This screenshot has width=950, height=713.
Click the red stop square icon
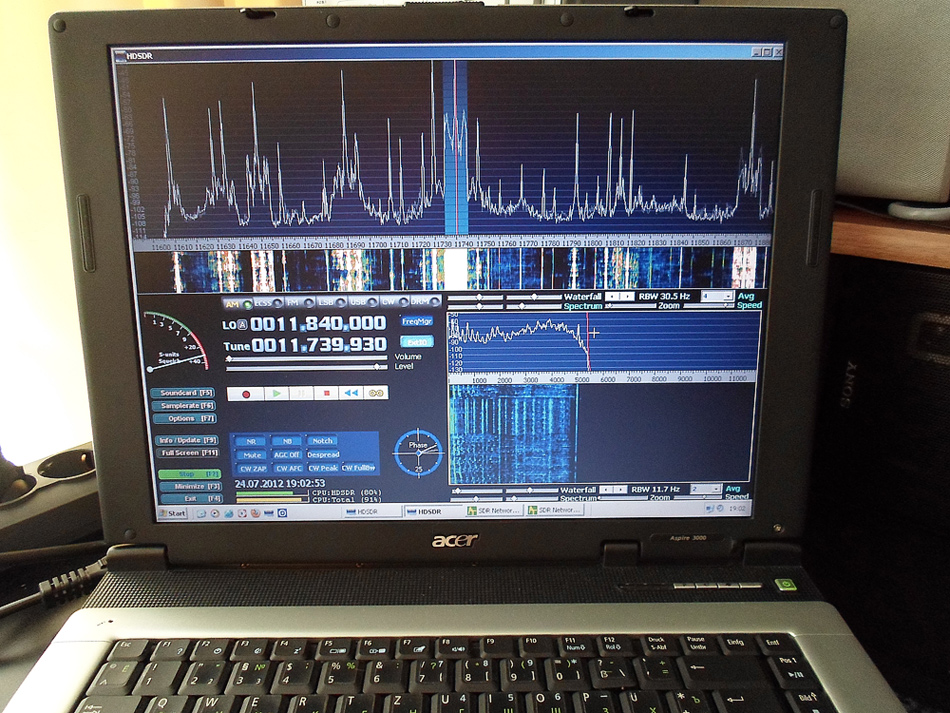[326, 394]
